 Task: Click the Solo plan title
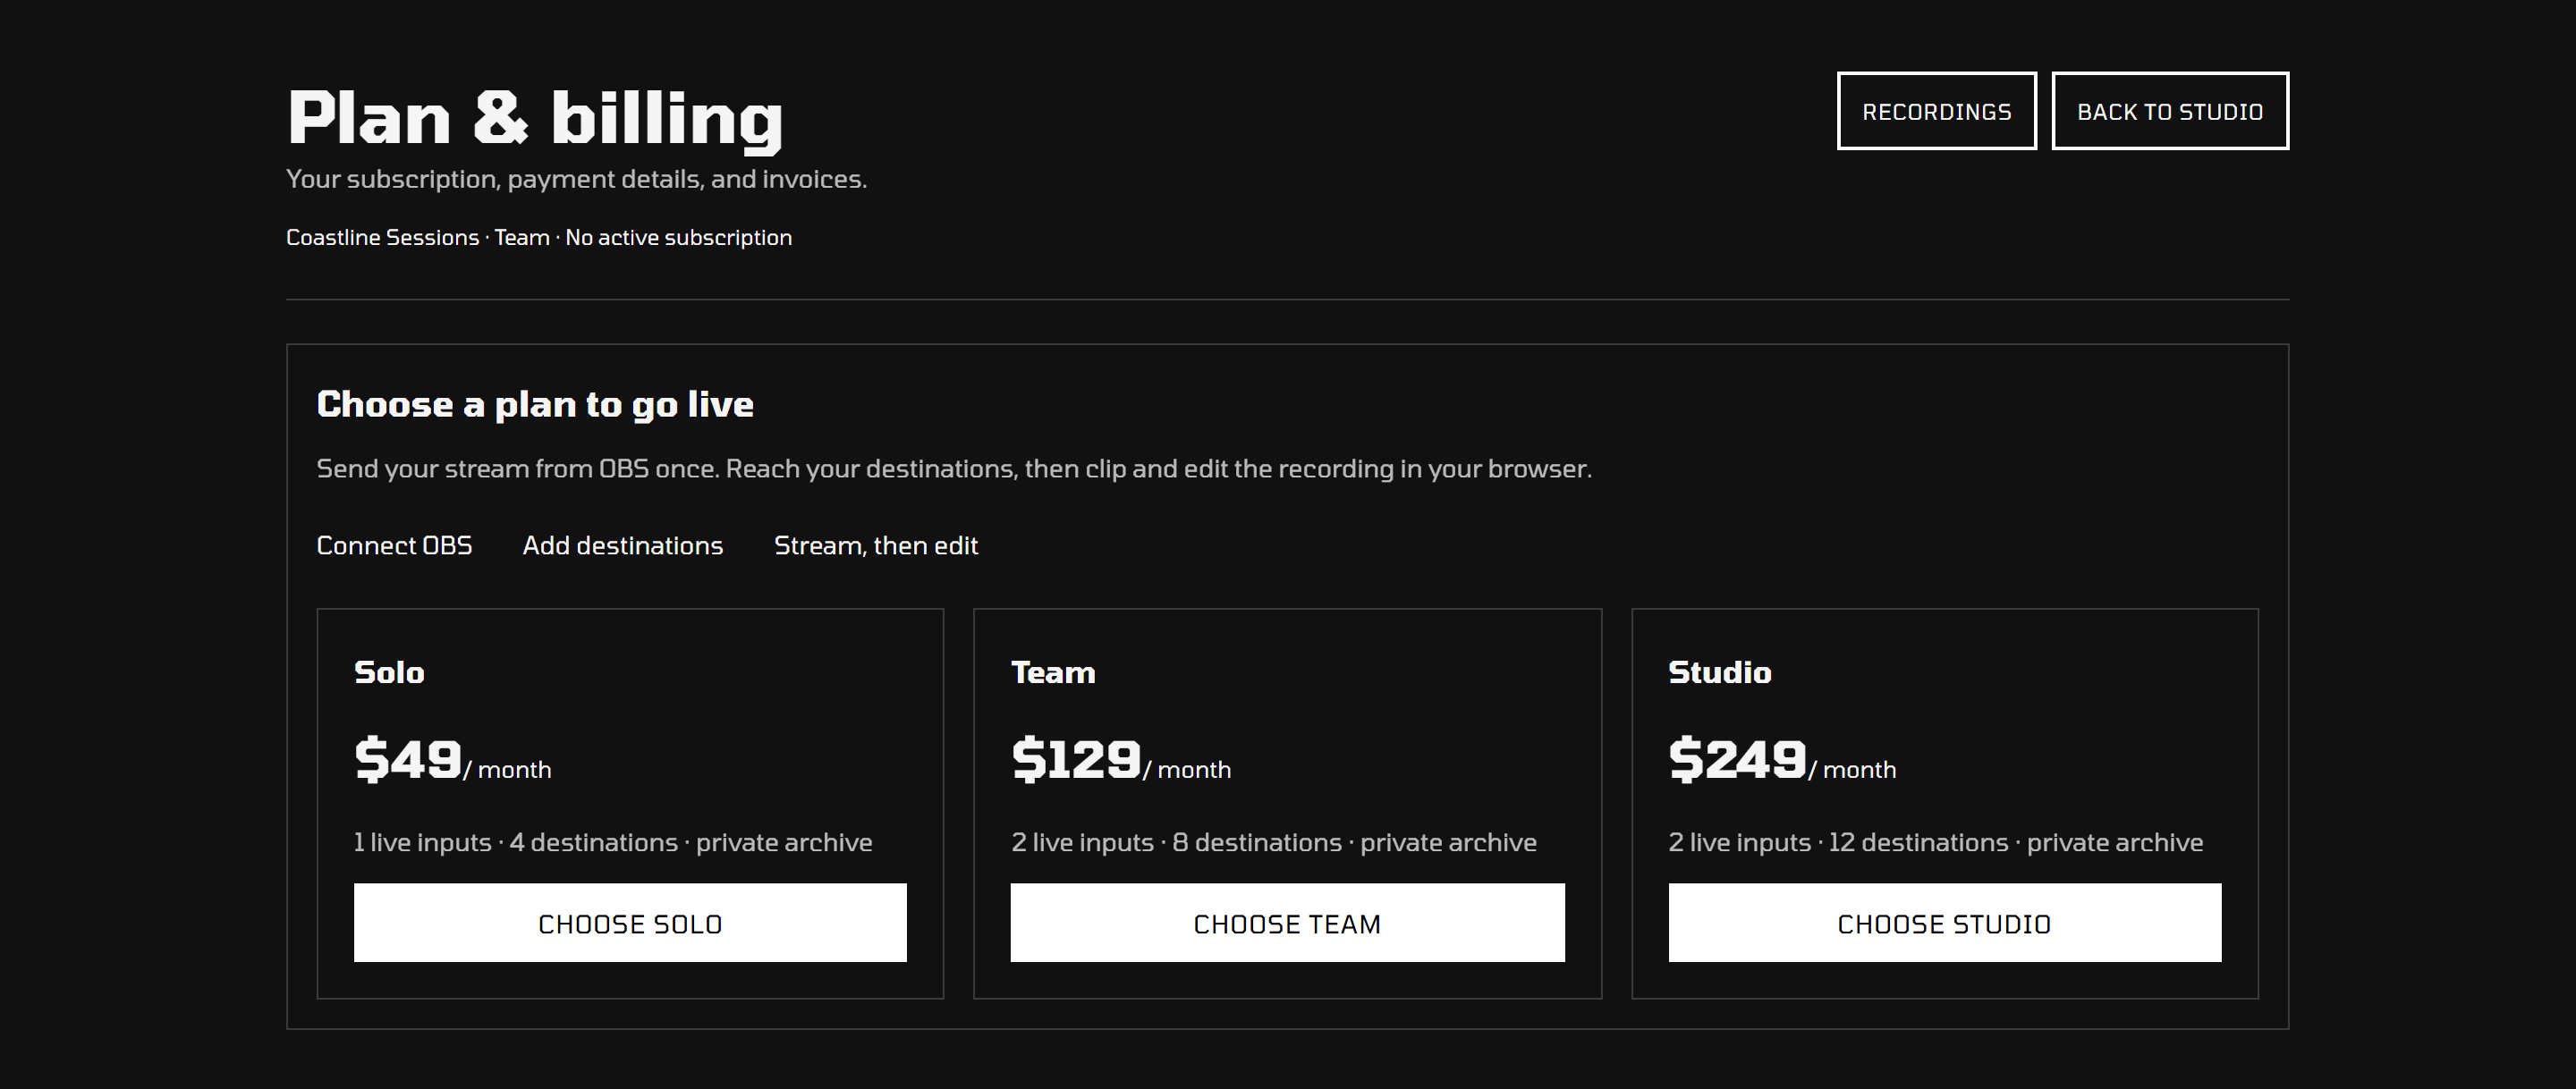click(389, 672)
